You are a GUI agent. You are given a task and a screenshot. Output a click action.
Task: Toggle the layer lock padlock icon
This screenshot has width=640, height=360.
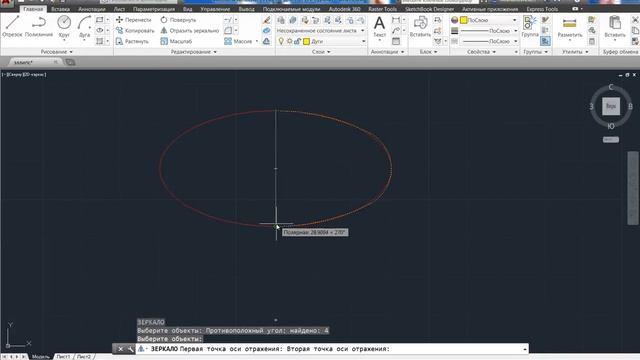(298, 41)
